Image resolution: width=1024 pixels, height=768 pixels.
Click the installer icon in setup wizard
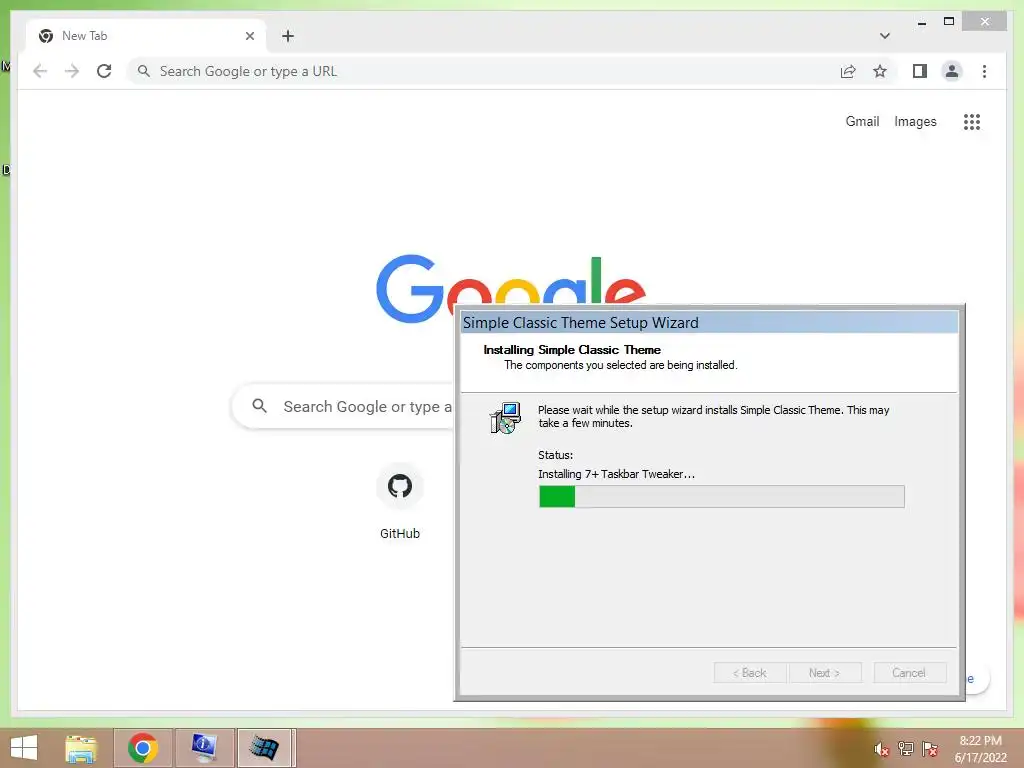click(505, 418)
